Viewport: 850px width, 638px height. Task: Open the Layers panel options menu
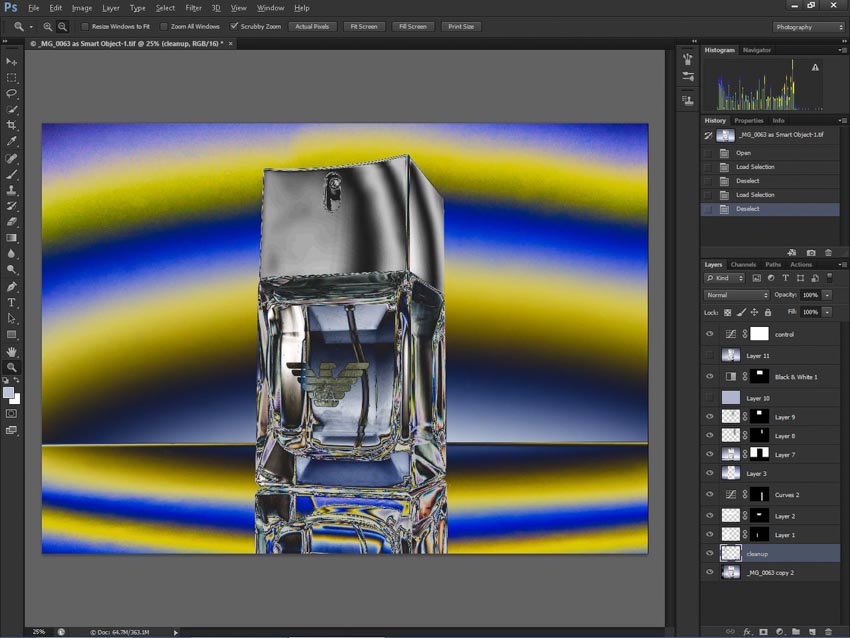pos(842,265)
